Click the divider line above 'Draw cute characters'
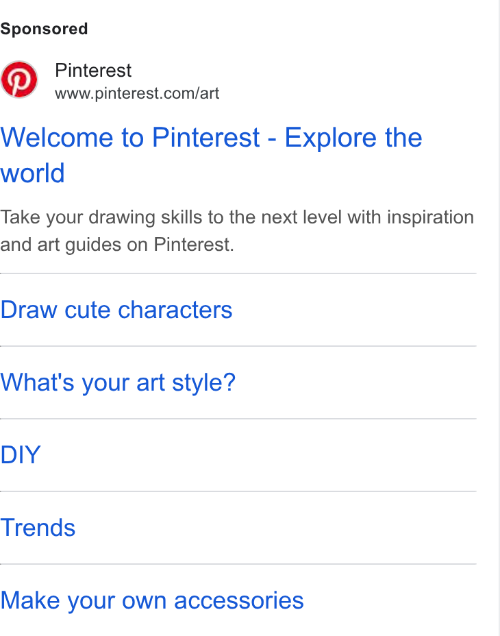The image size is (500, 636). pos(238,273)
